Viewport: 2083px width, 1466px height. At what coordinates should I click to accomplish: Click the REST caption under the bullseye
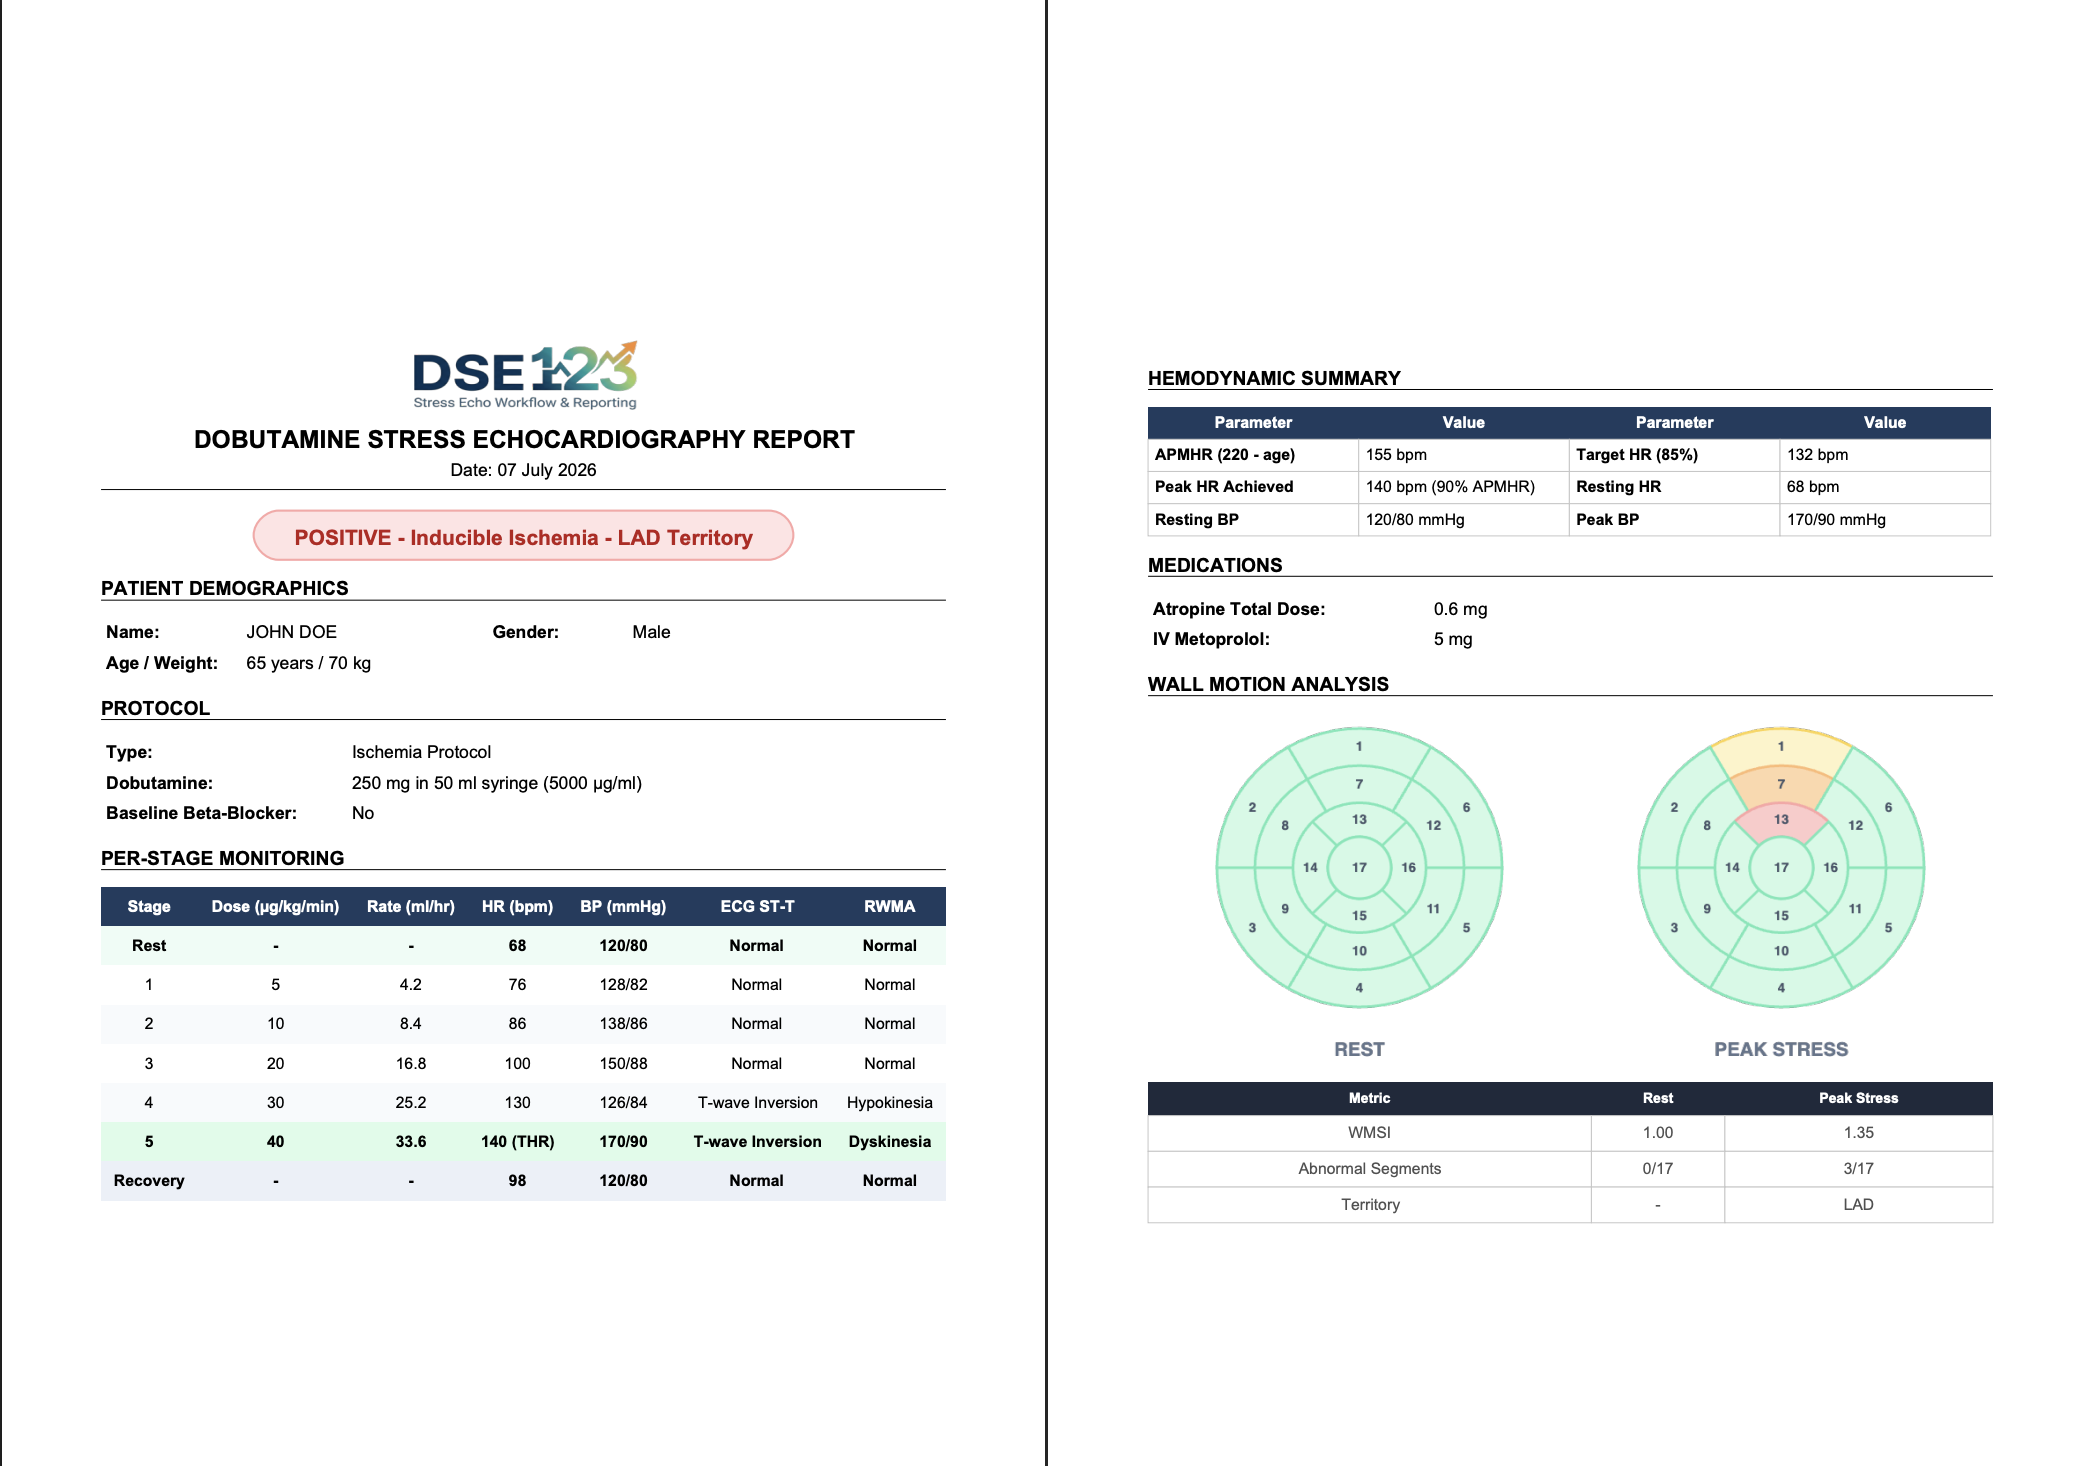[1359, 1049]
